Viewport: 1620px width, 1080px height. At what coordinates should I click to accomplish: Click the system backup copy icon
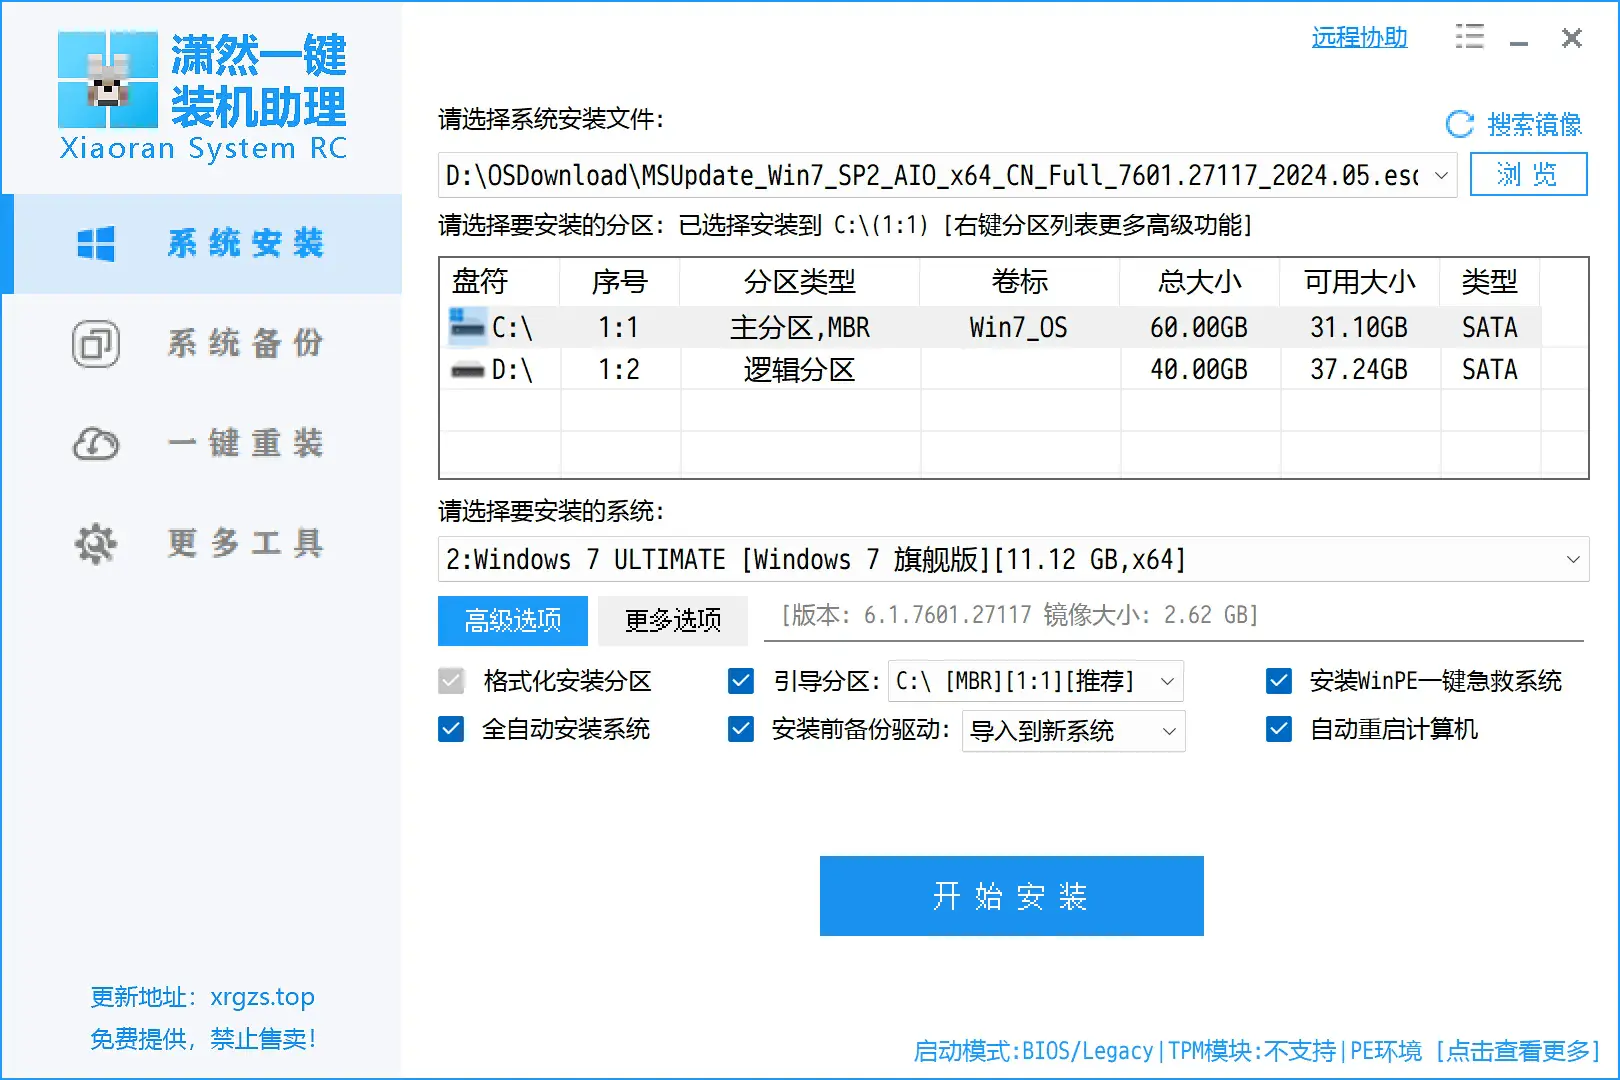[96, 344]
